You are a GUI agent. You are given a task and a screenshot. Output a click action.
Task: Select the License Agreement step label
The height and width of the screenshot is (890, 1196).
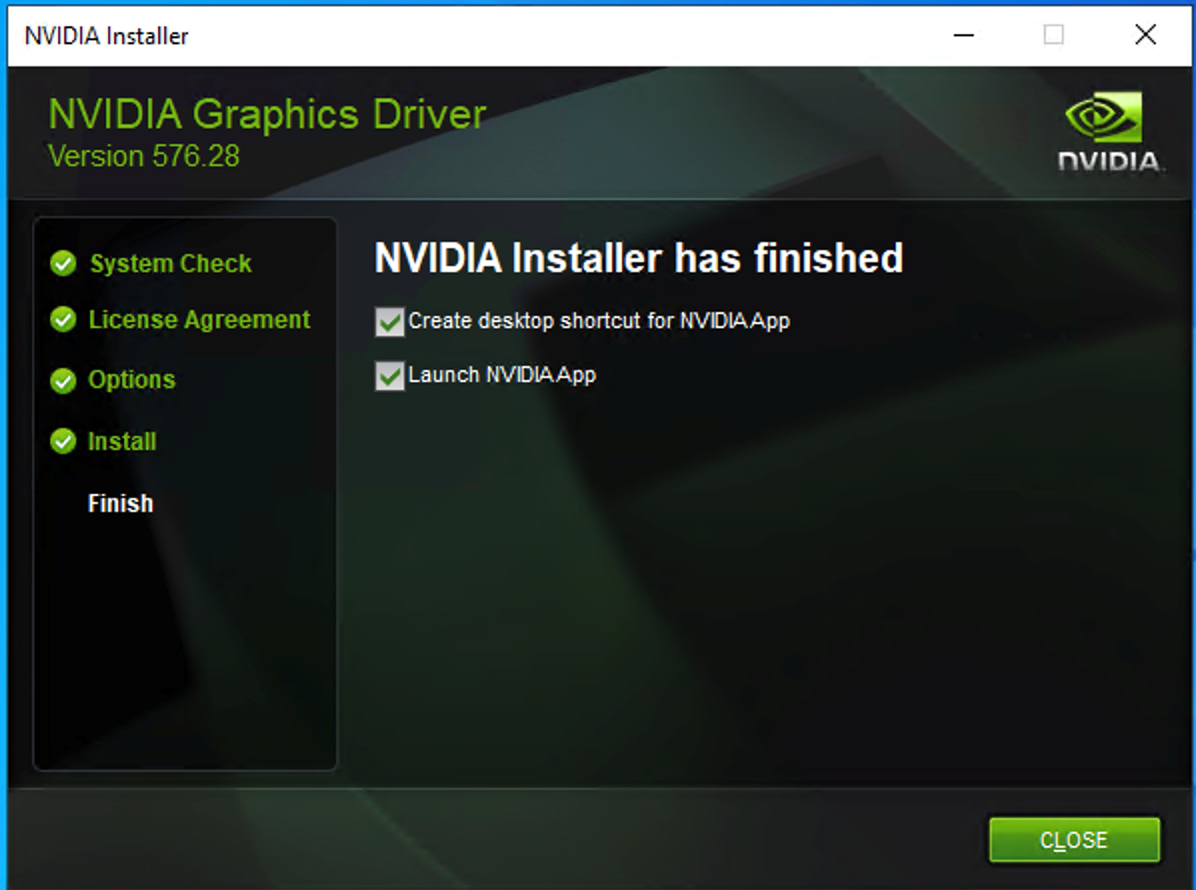pyautogui.click(x=199, y=320)
